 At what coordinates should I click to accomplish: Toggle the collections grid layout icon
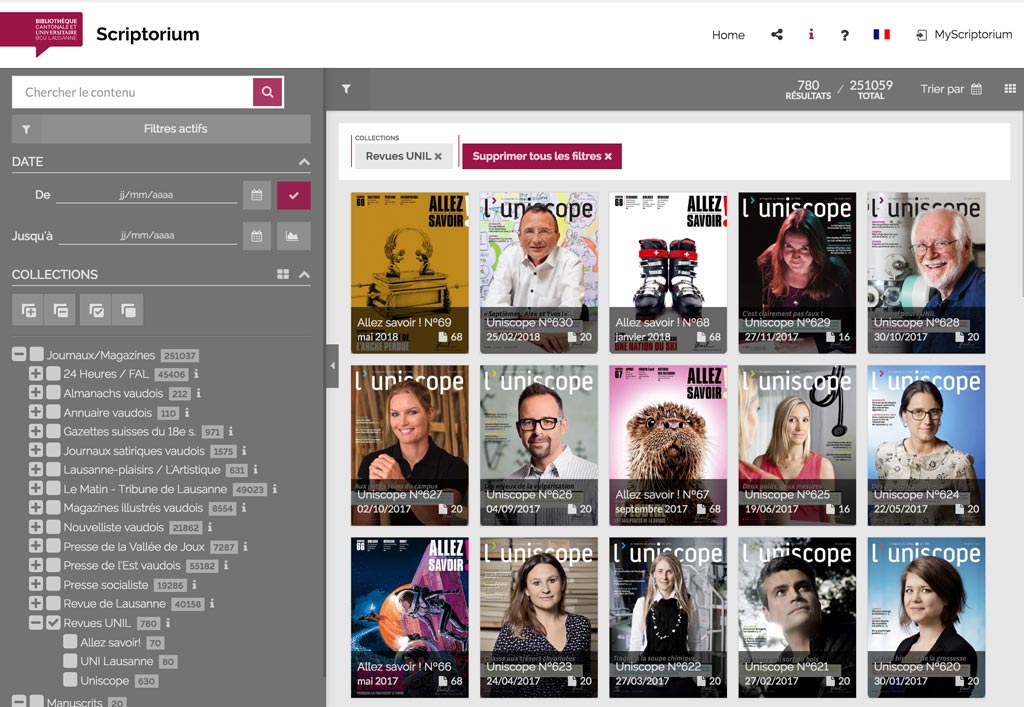click(x=283, y=274)
